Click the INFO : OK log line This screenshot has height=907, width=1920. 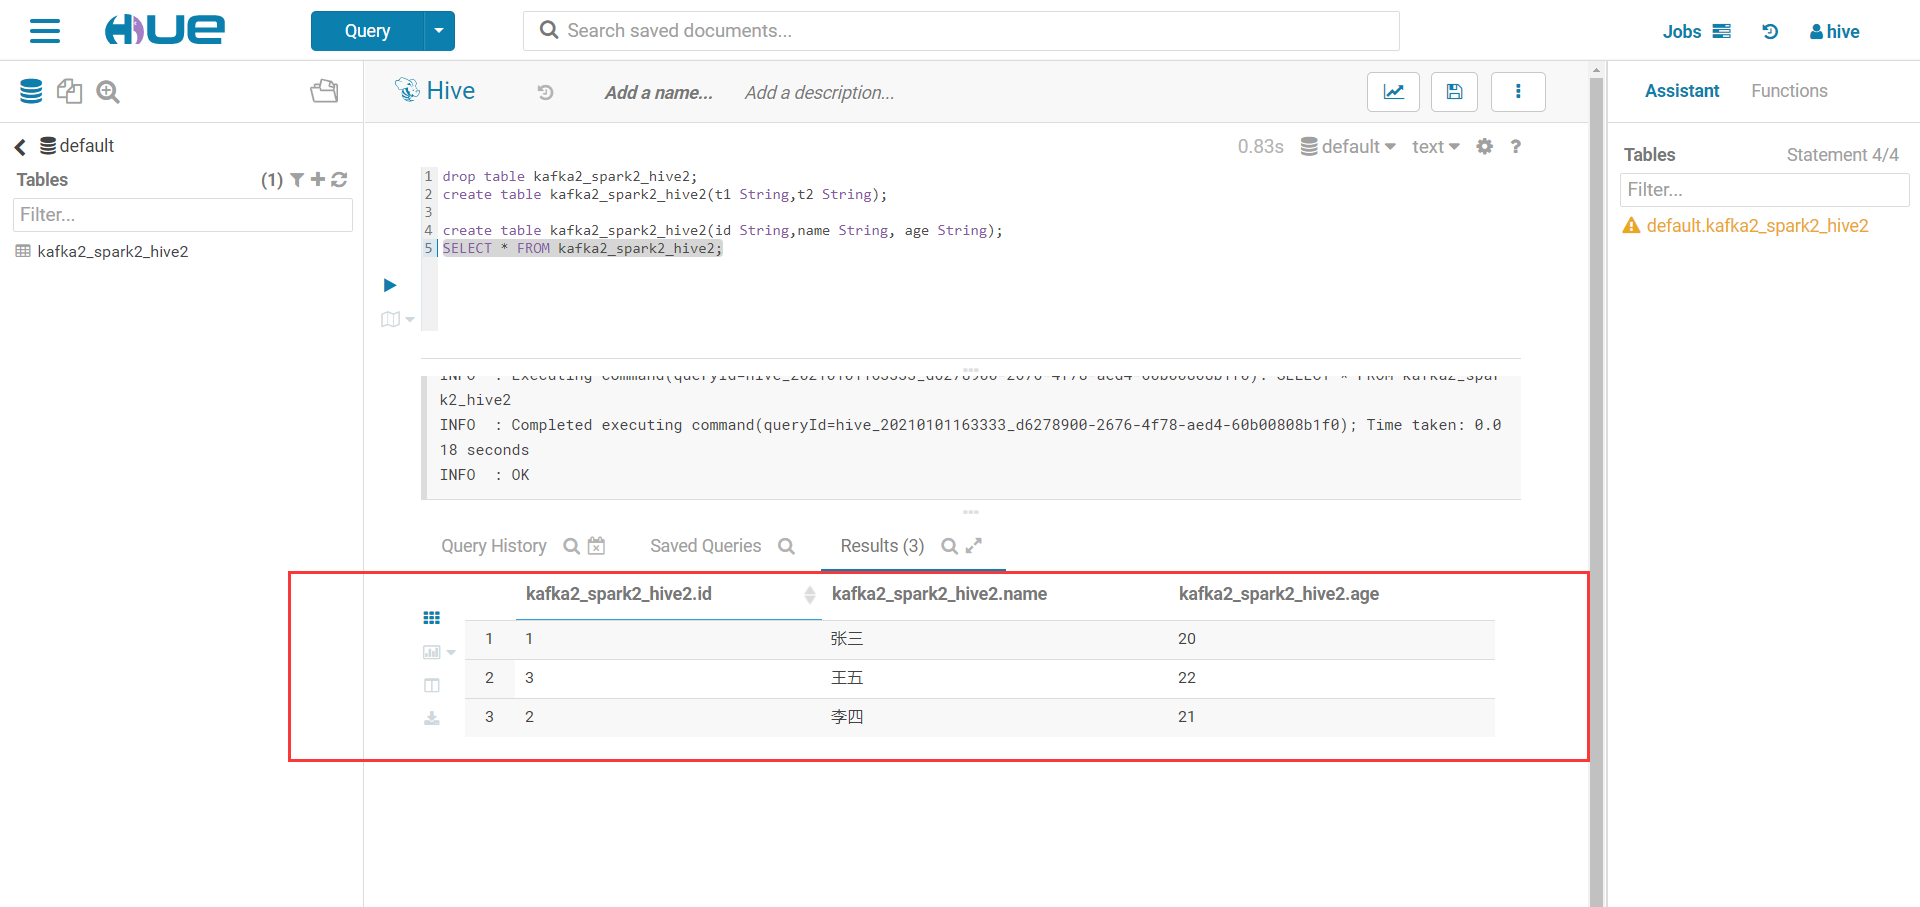coord(484,475)
